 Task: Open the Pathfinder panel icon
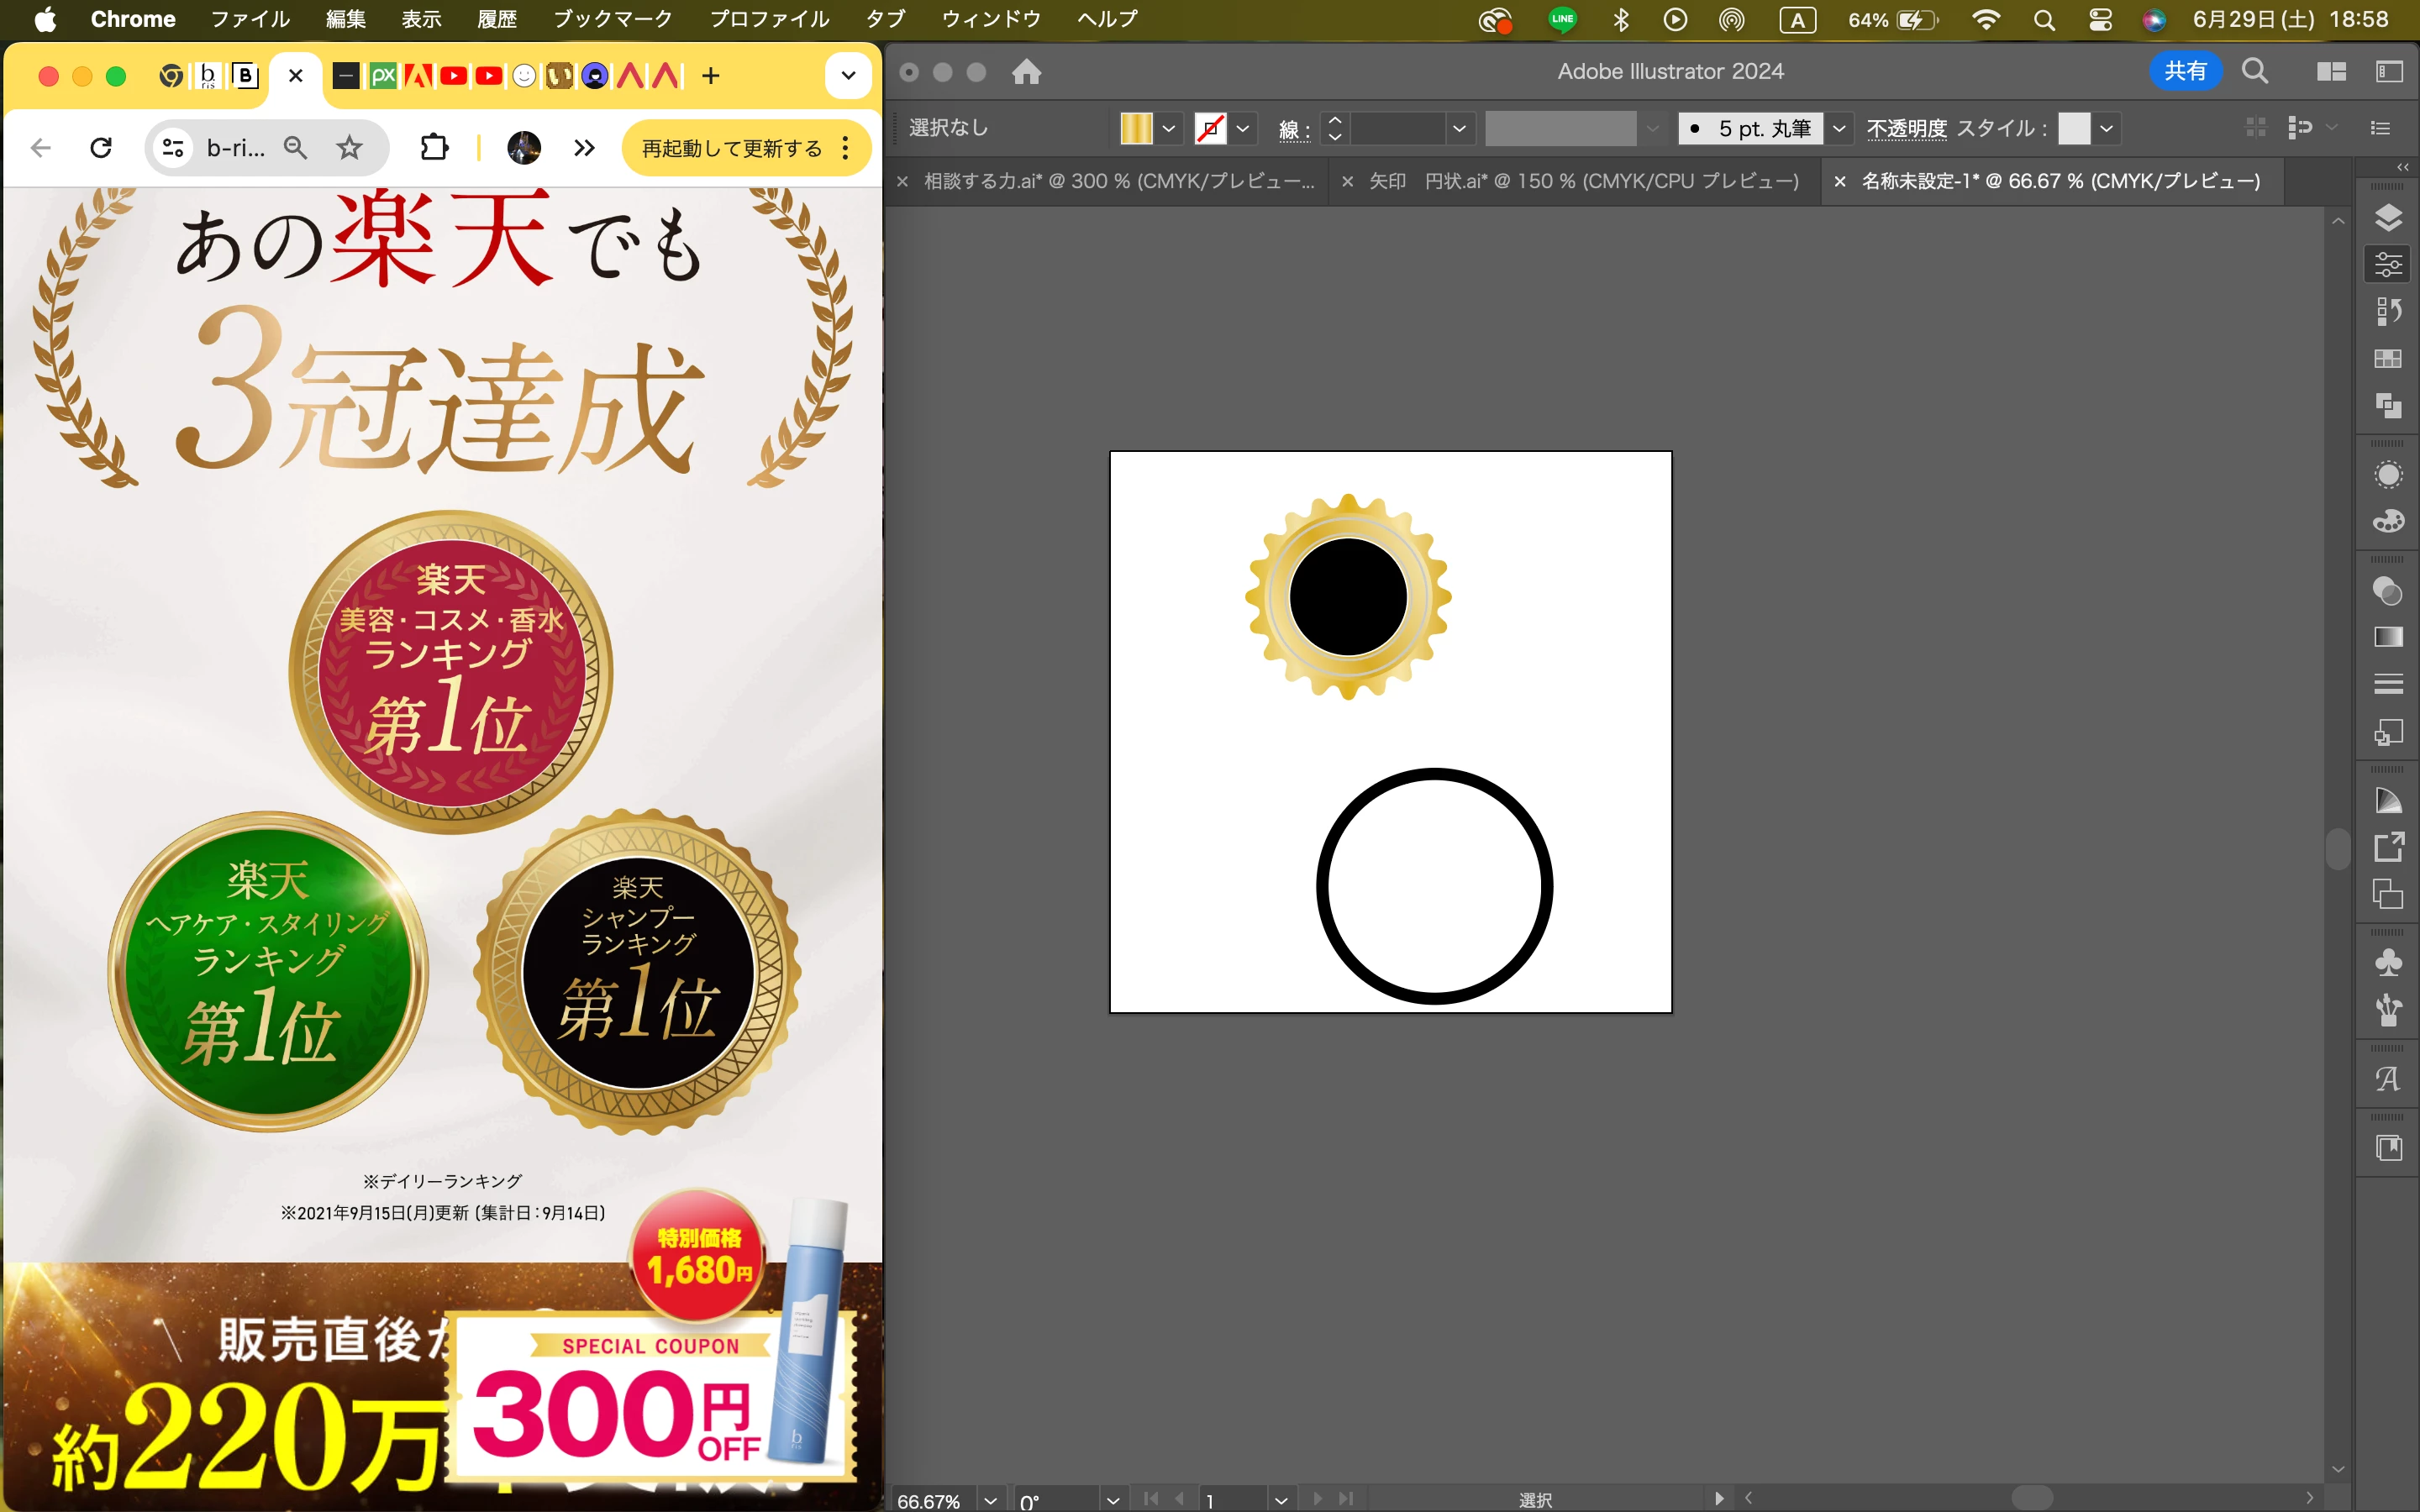click(2388, 405)
